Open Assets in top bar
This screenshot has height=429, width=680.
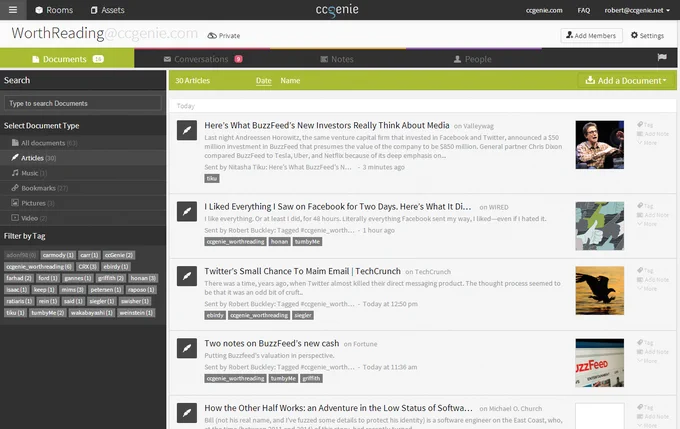[108, 10]
